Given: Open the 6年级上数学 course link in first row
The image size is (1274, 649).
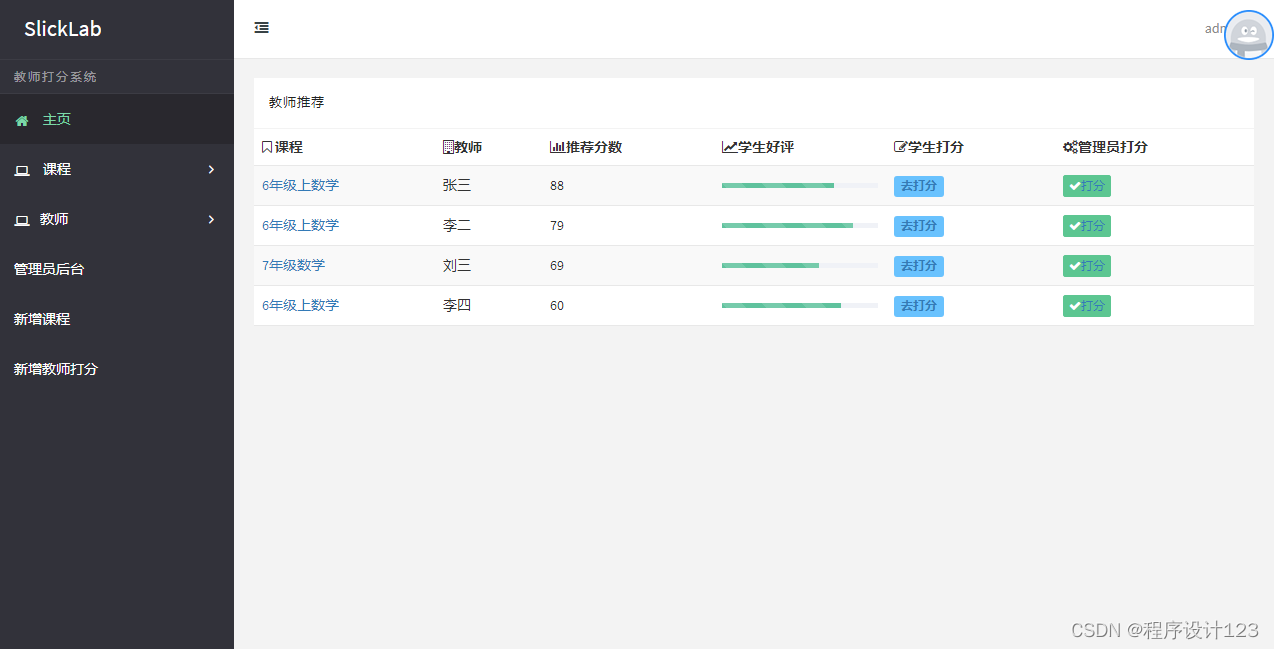Looking at the screenshot, I should tap(299, 185).
